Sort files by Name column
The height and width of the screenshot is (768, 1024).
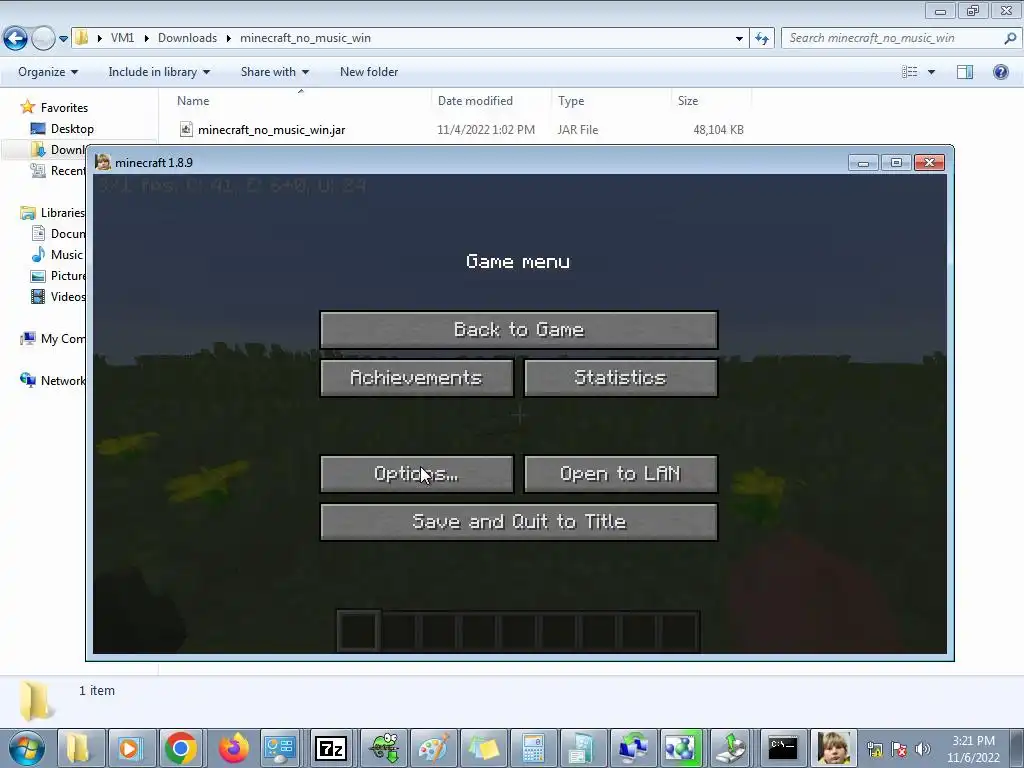click(300, 101)
